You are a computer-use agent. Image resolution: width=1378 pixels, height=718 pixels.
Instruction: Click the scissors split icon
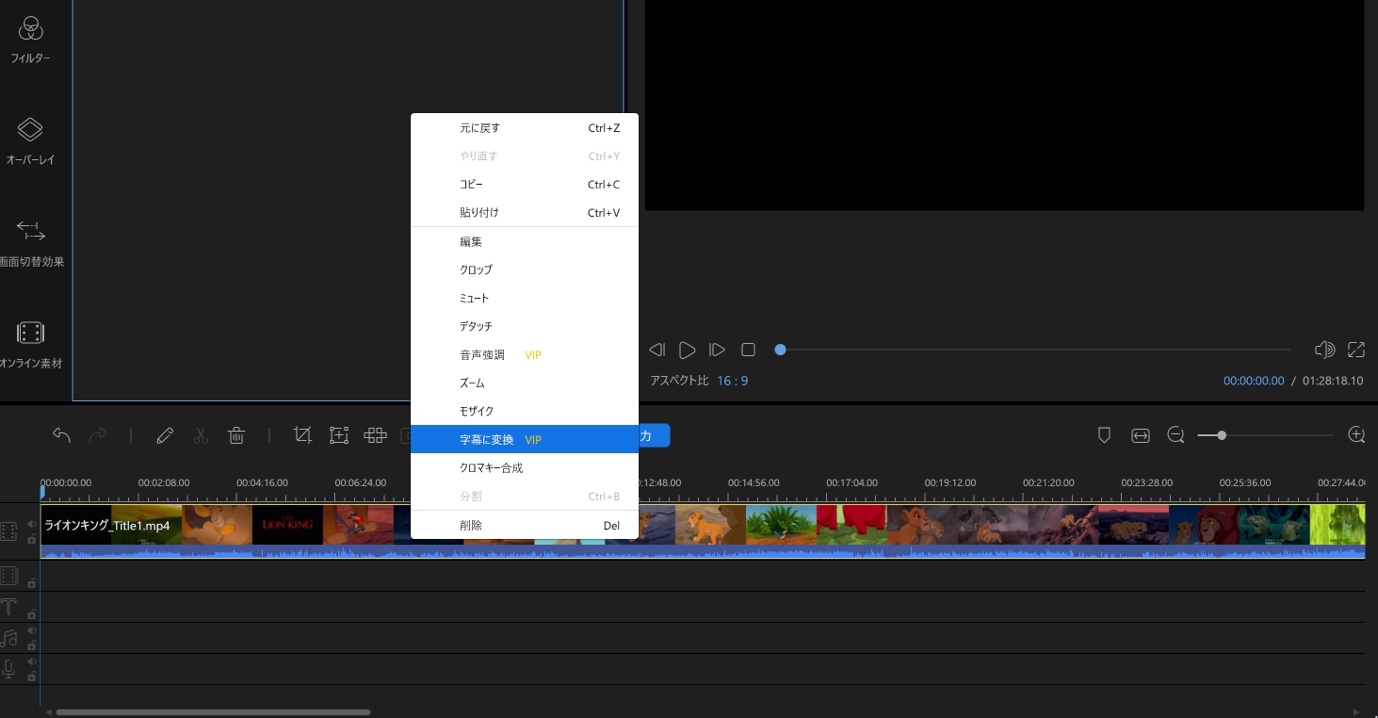point(200,435)
